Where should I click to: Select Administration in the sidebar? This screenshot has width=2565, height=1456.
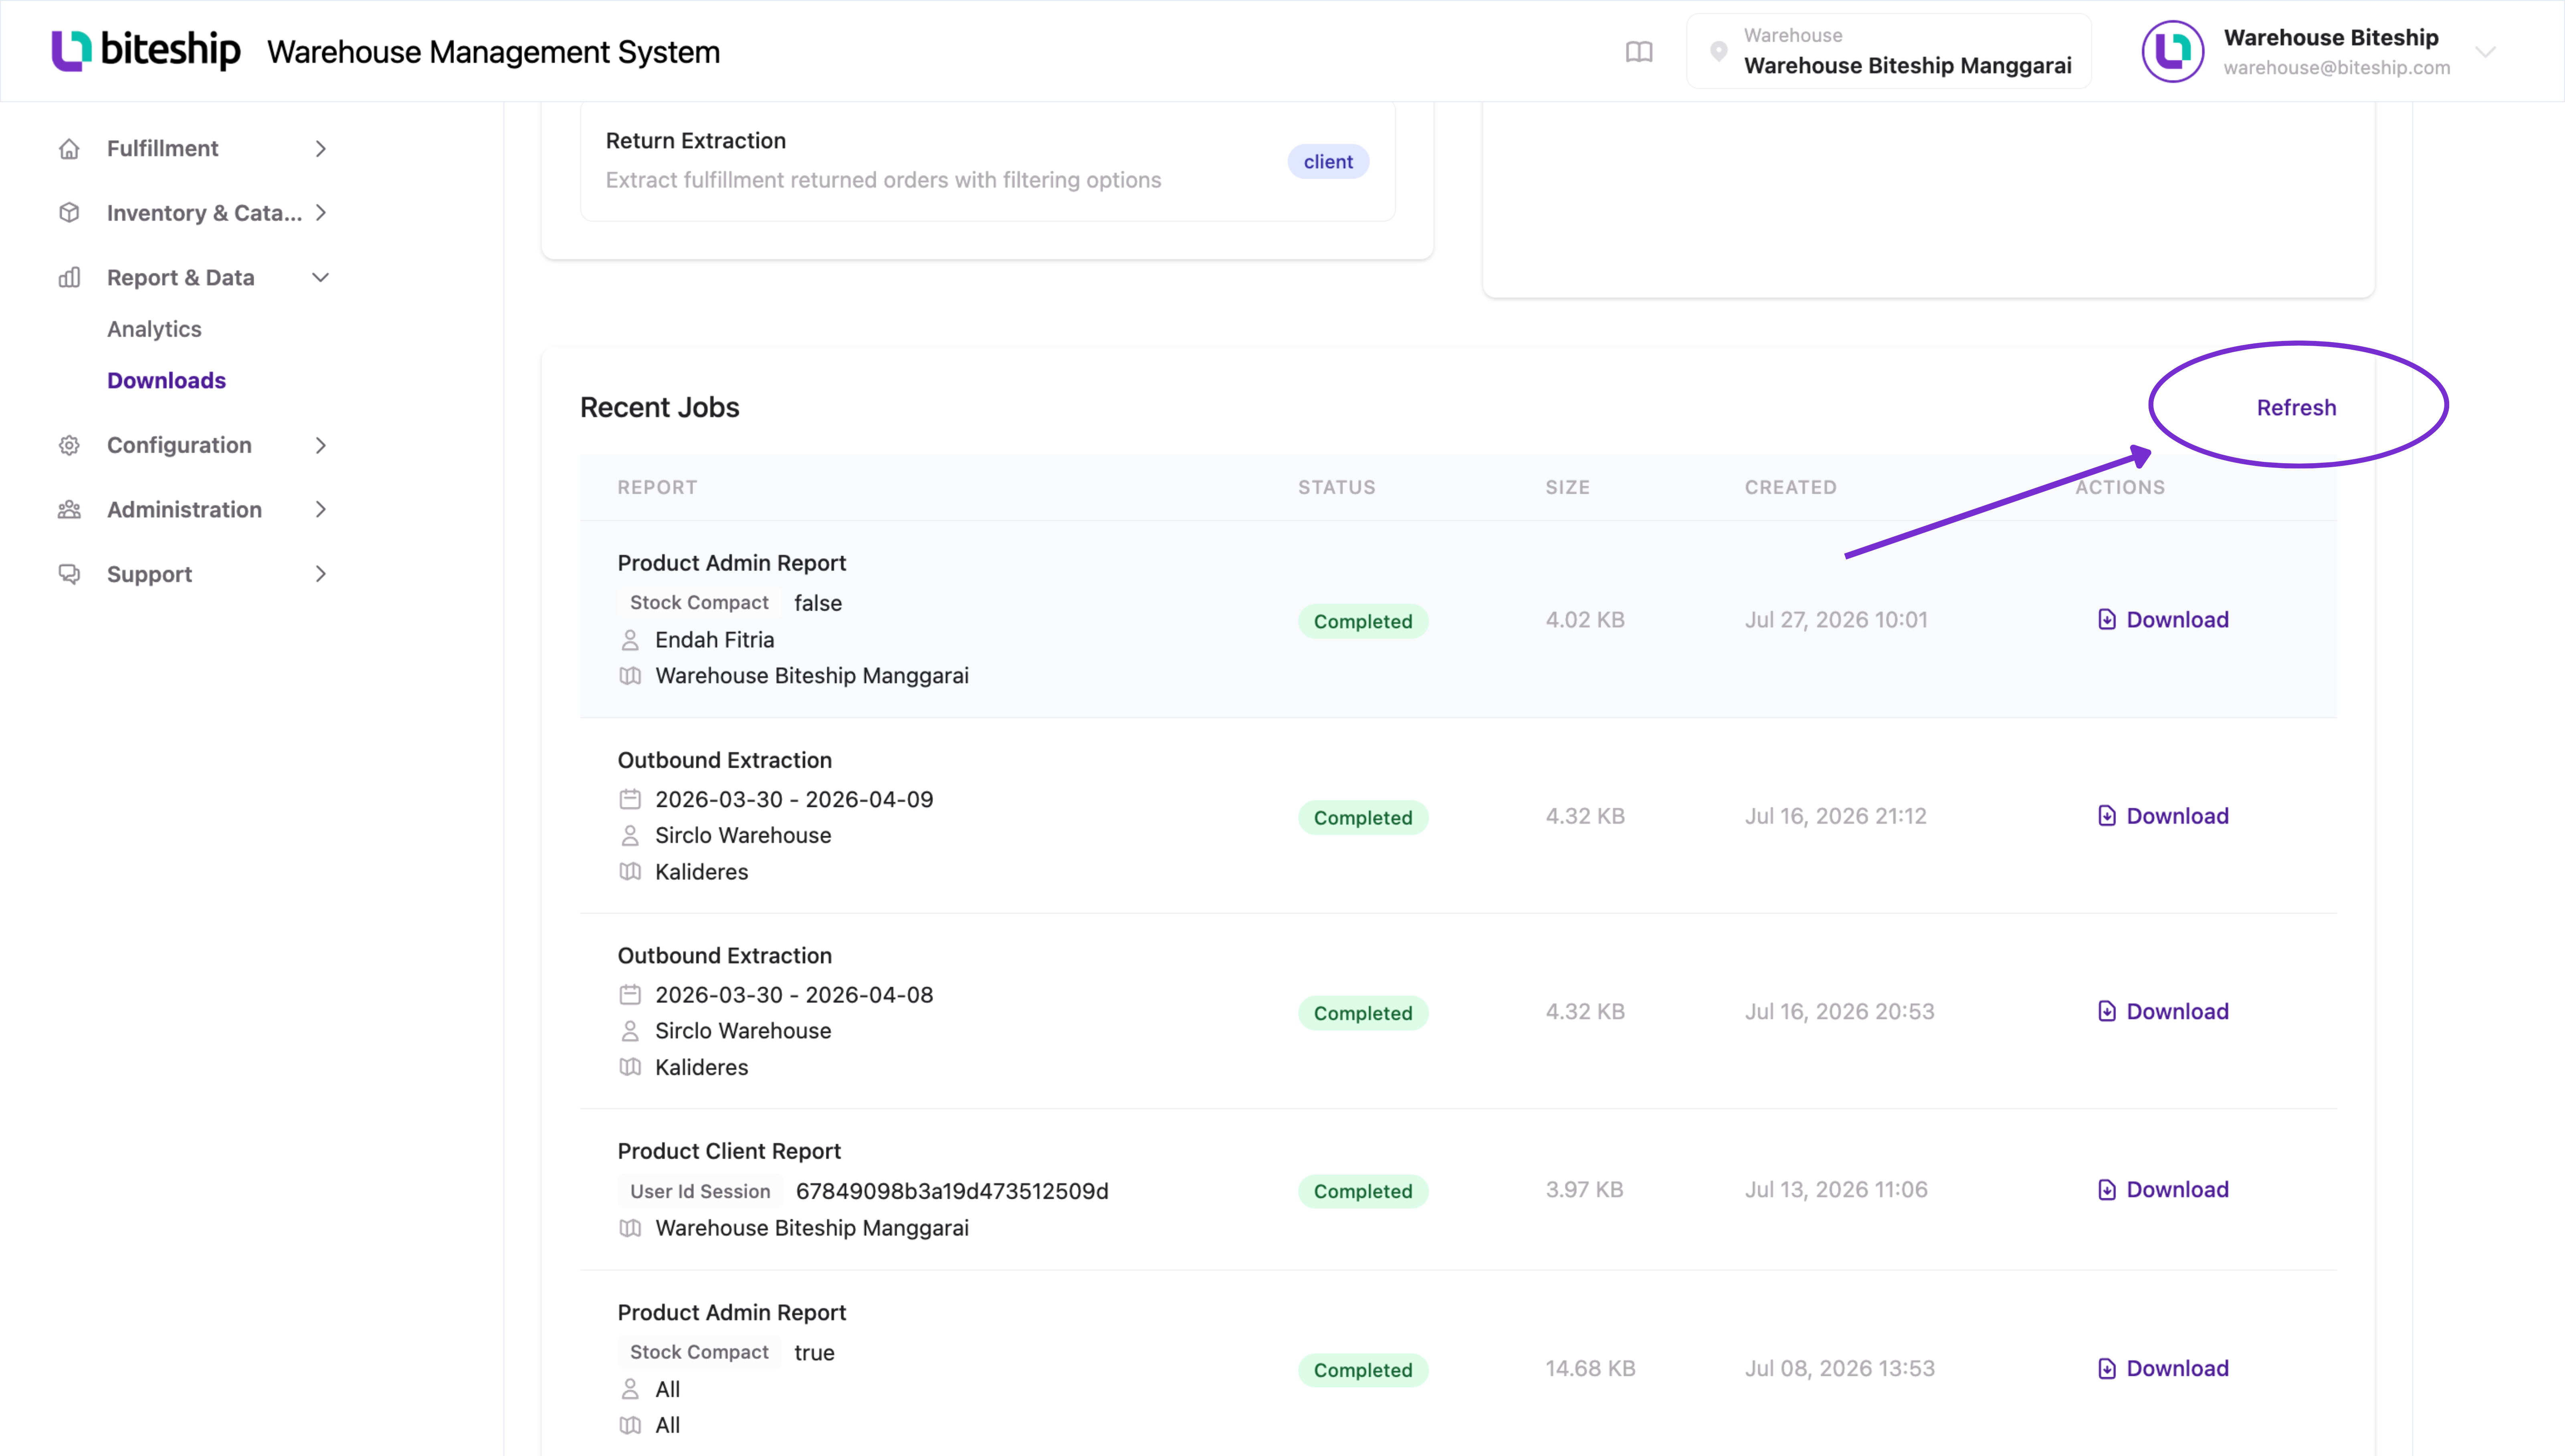[184, 510]
